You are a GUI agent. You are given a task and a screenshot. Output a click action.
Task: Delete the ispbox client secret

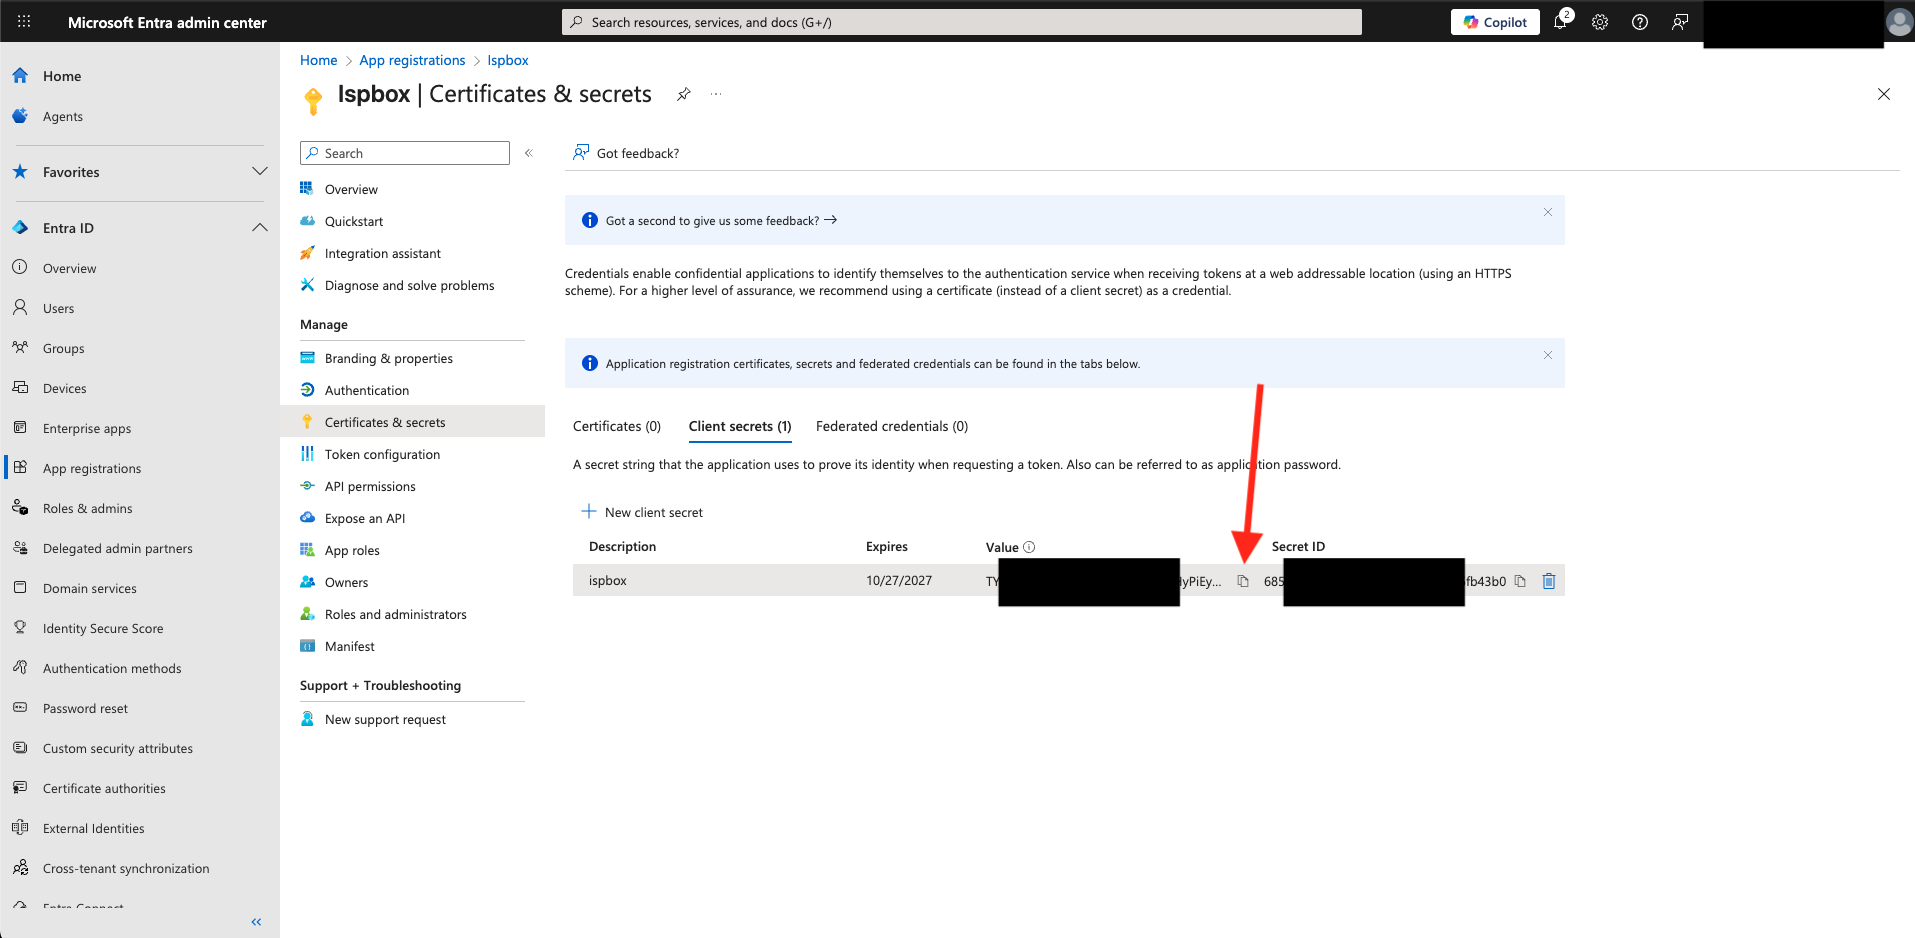coord(1548,581)
